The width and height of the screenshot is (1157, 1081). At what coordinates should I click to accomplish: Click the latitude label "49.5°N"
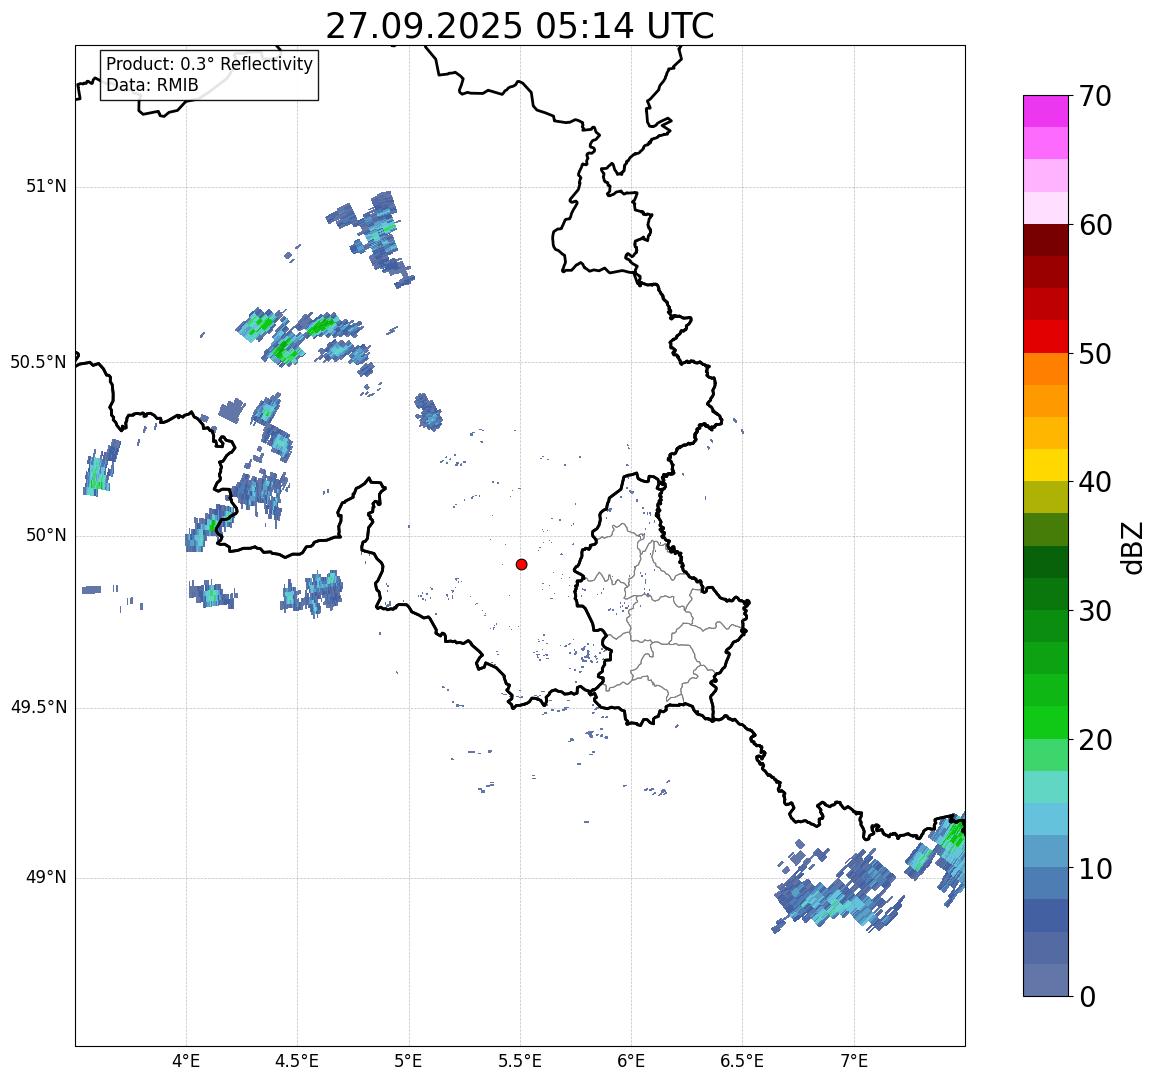point(38,708)
